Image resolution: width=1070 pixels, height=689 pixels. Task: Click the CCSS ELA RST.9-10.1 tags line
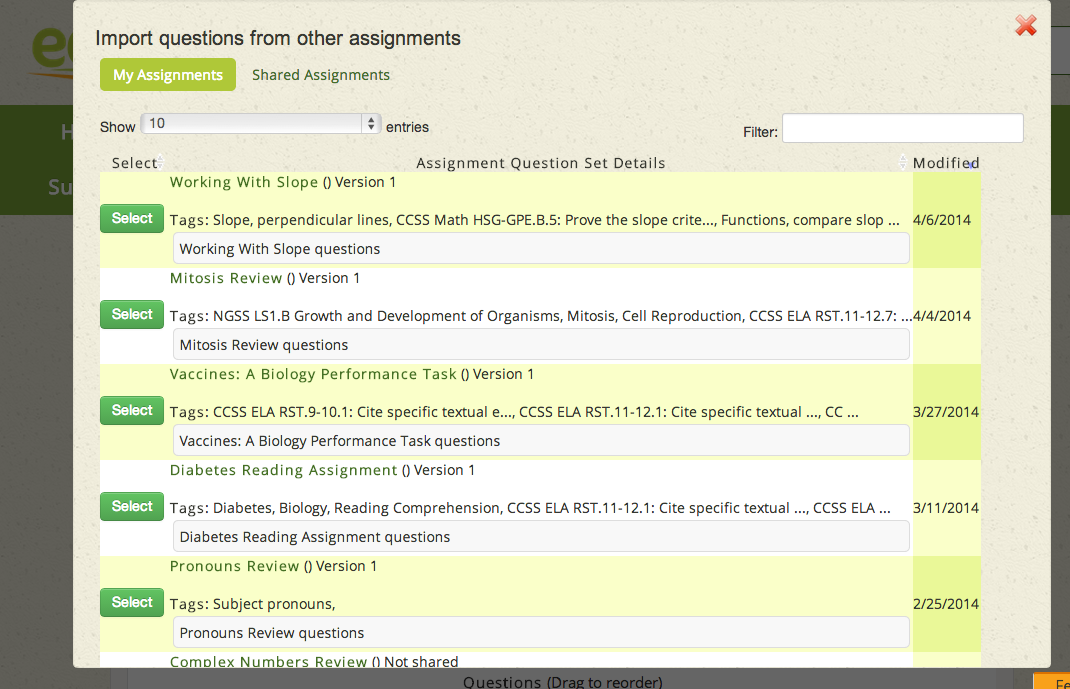(x=514, y=412)
